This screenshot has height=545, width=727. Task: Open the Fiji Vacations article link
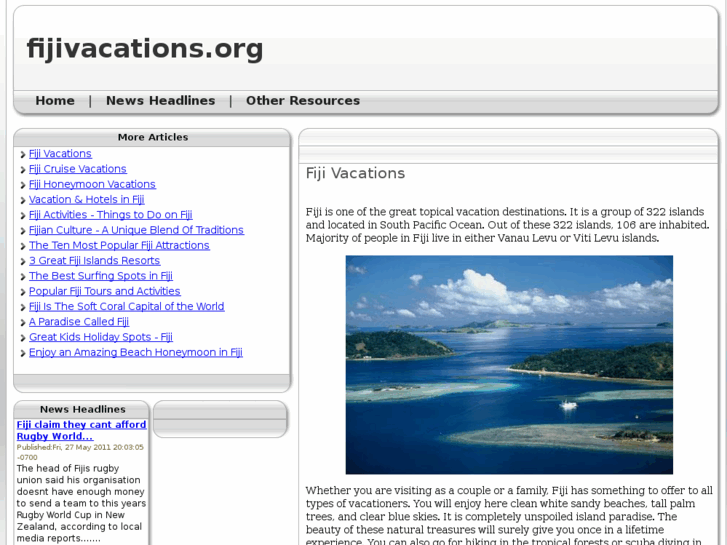click(60, 154)
